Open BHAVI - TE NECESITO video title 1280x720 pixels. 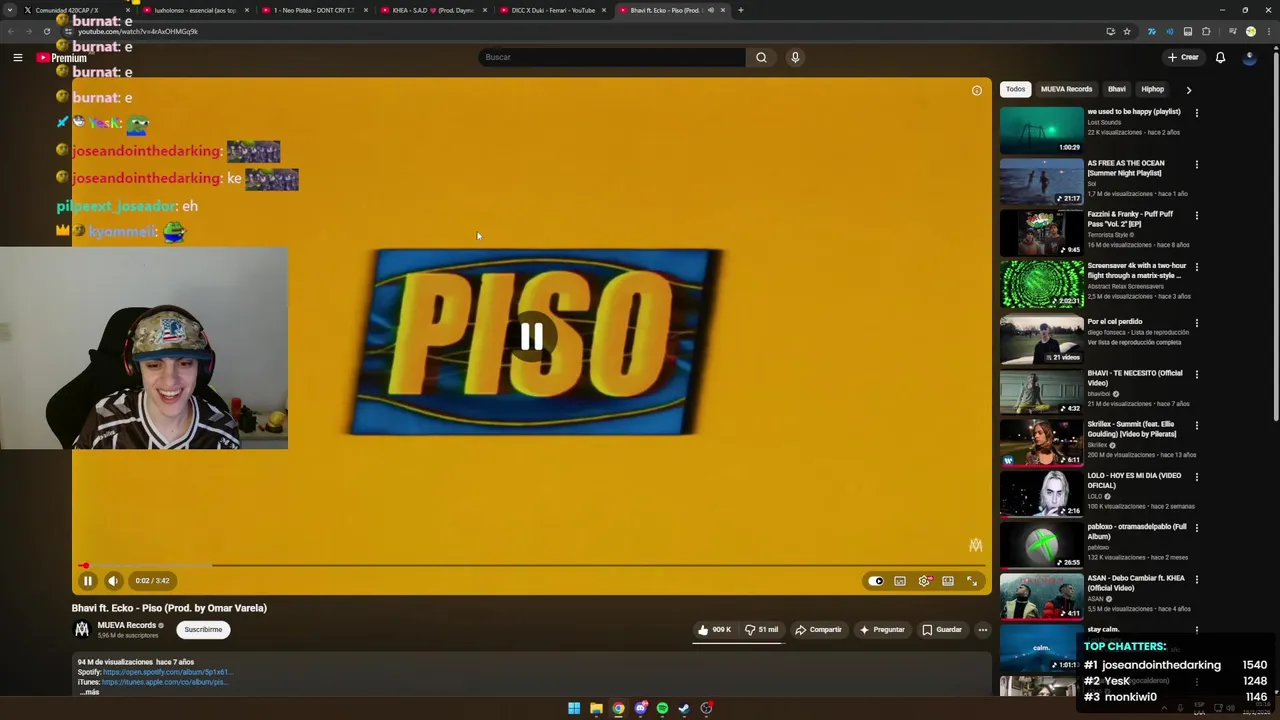(1135, 378)
